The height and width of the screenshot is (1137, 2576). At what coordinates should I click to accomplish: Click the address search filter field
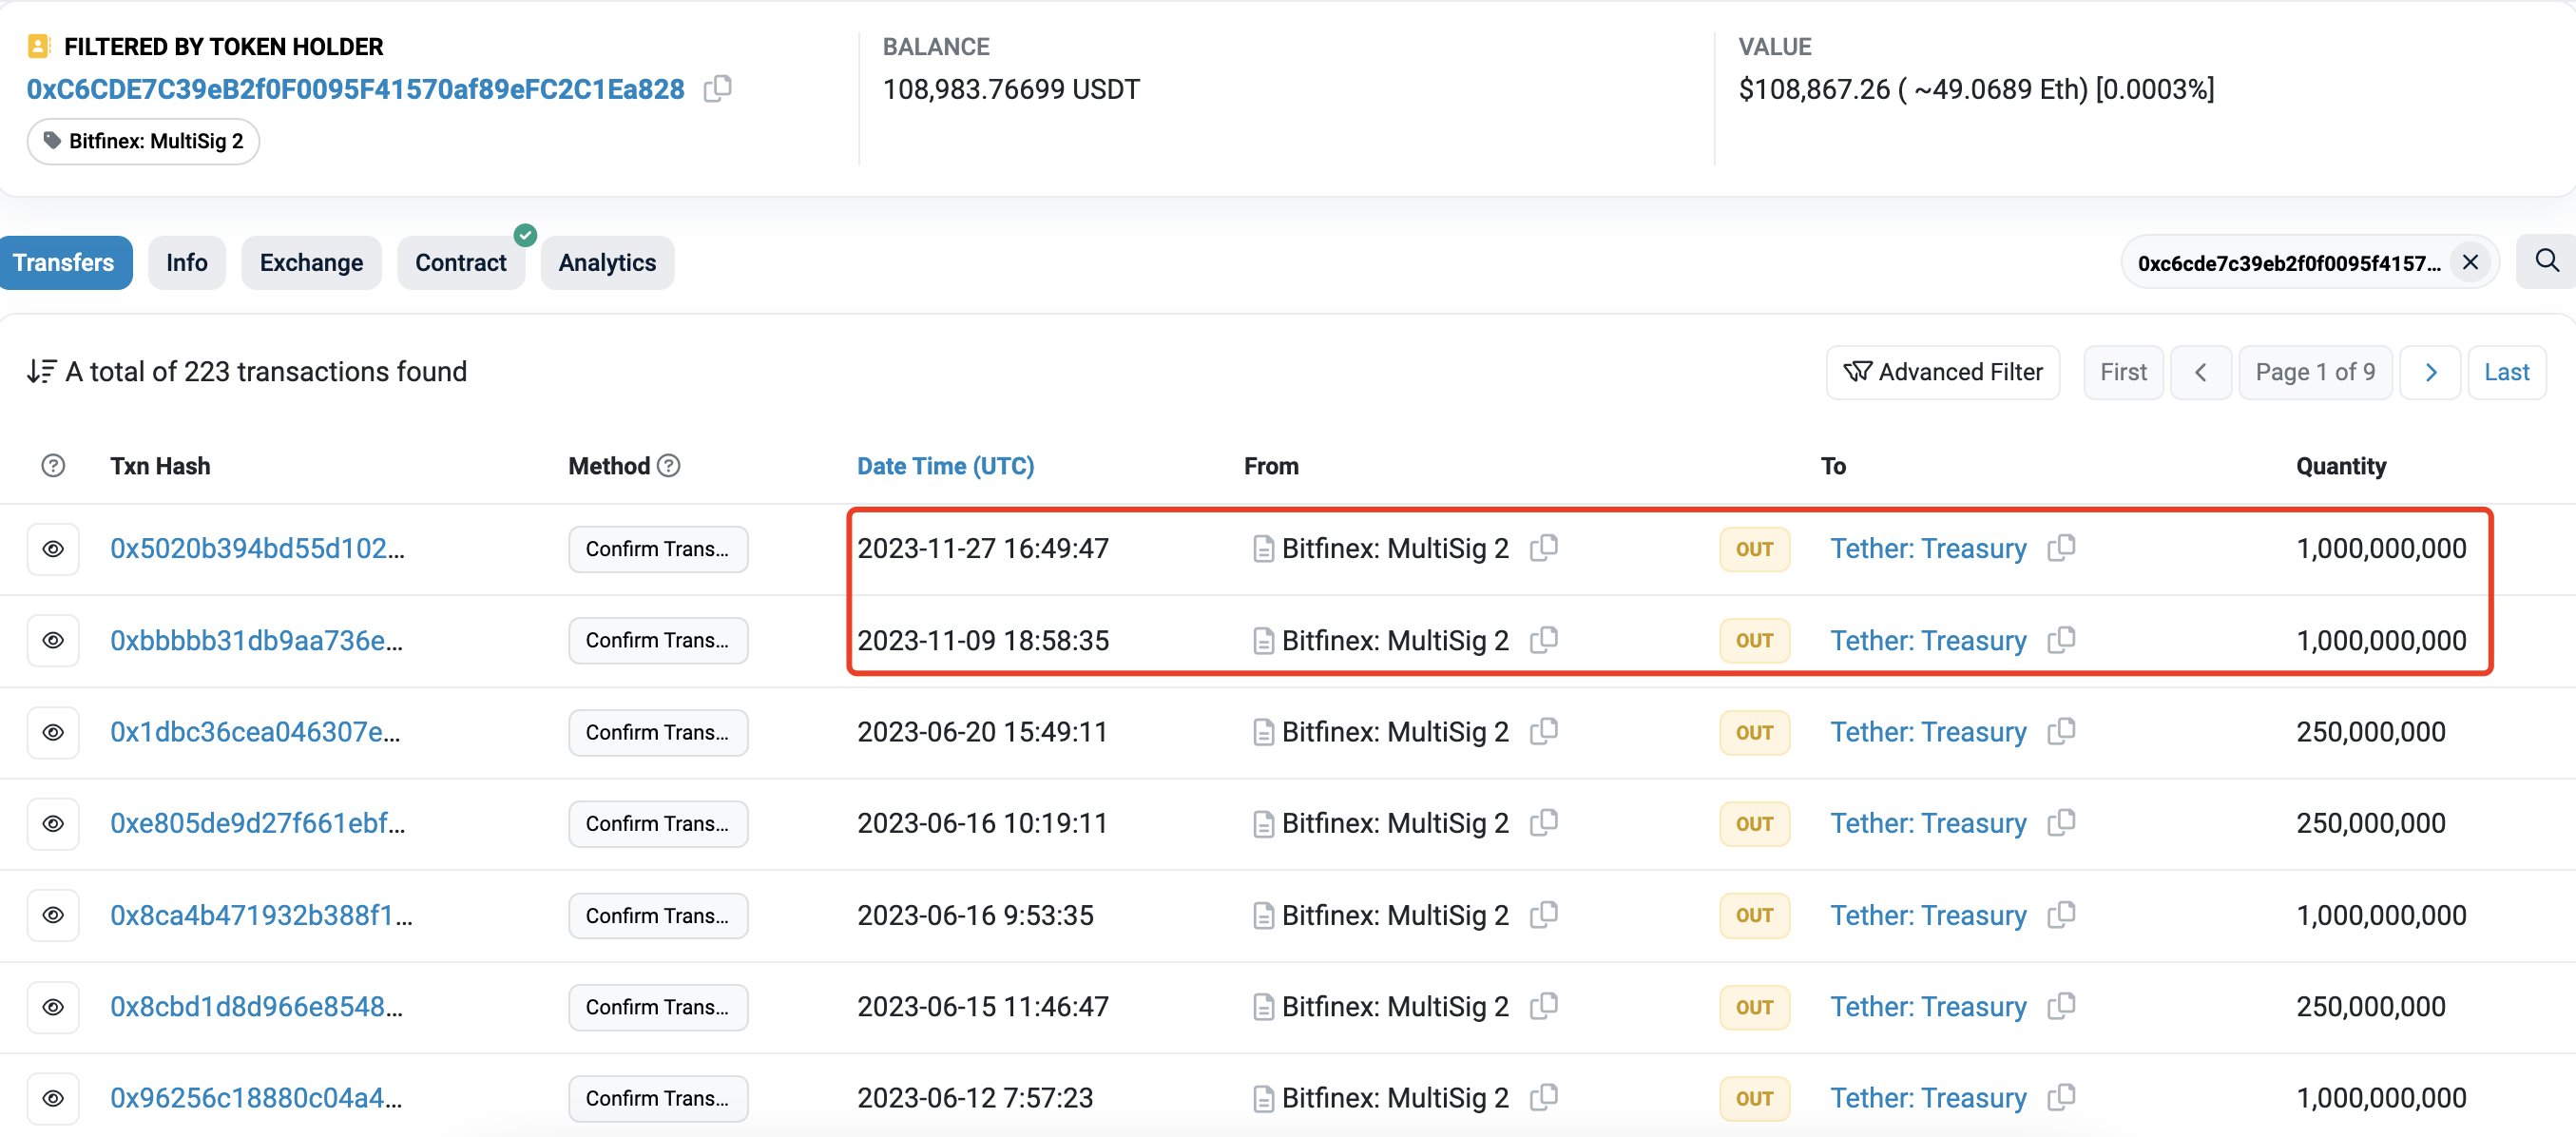click(2288, 263)
